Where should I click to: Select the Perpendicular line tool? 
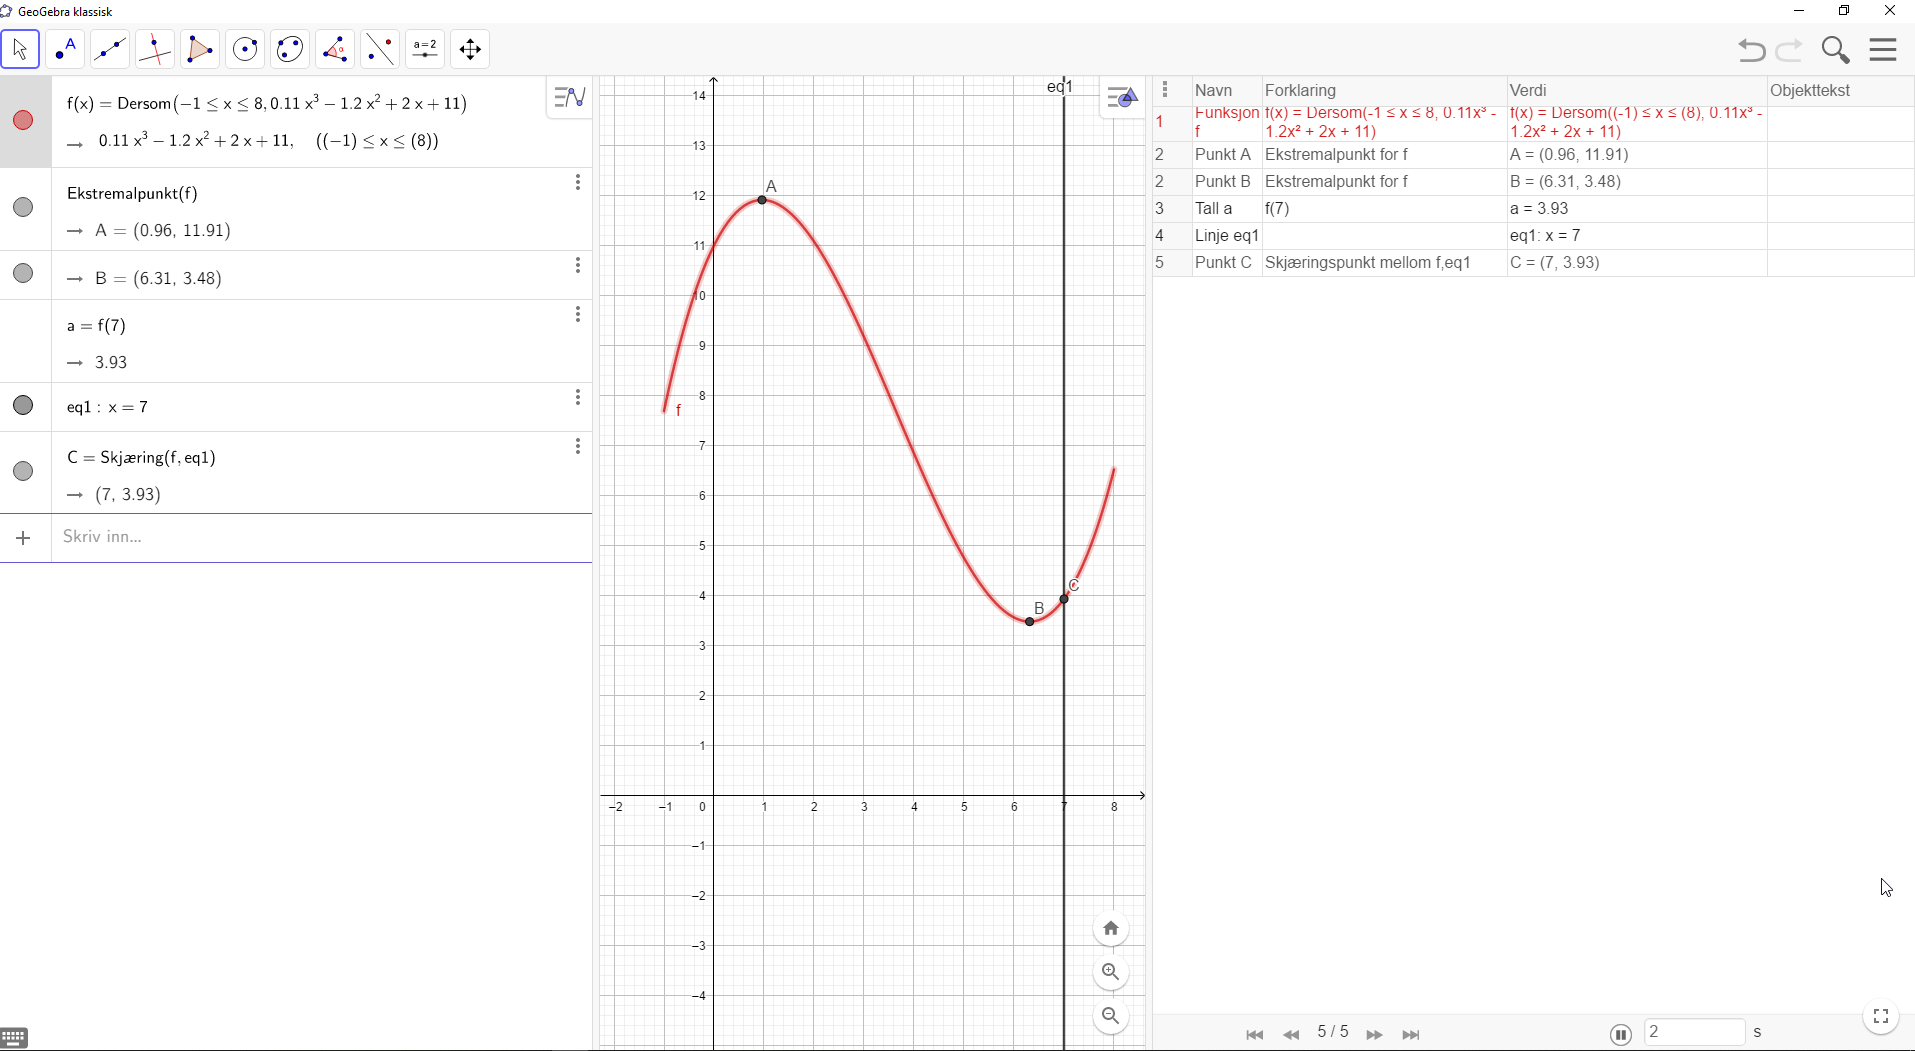pyautogui.click(x=155, y=49)
